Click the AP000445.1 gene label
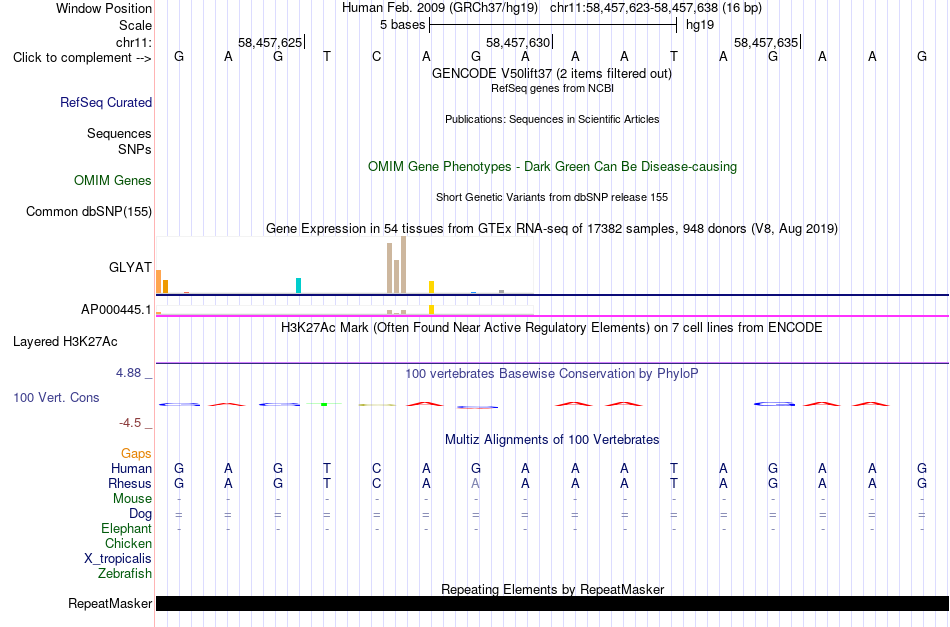Viewport: 950px width, 627px height. (116, 310)
